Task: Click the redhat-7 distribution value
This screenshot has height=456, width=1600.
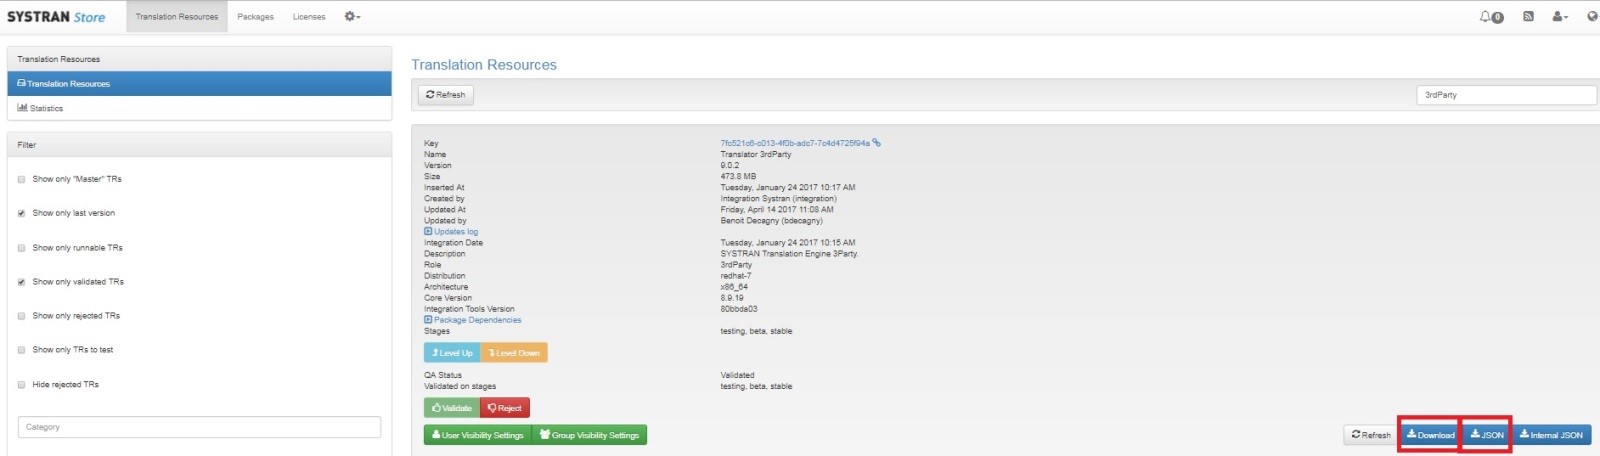Action: (x=736, y=276)
